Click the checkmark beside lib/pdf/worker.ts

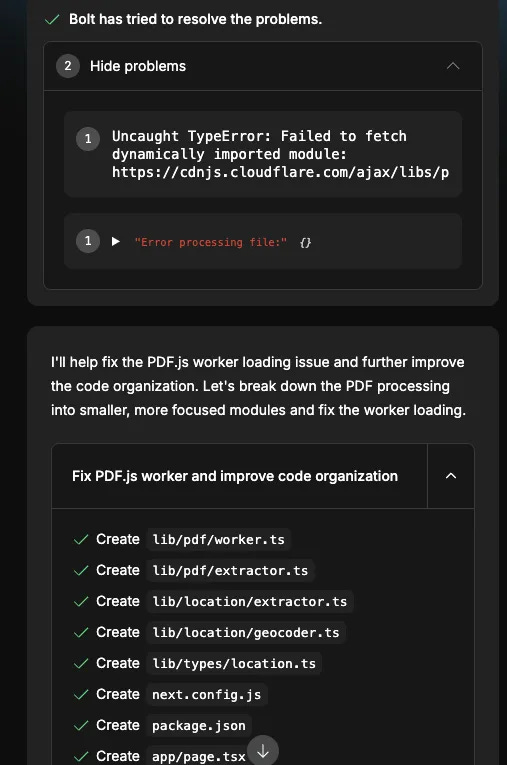click(x=81, y=540)
